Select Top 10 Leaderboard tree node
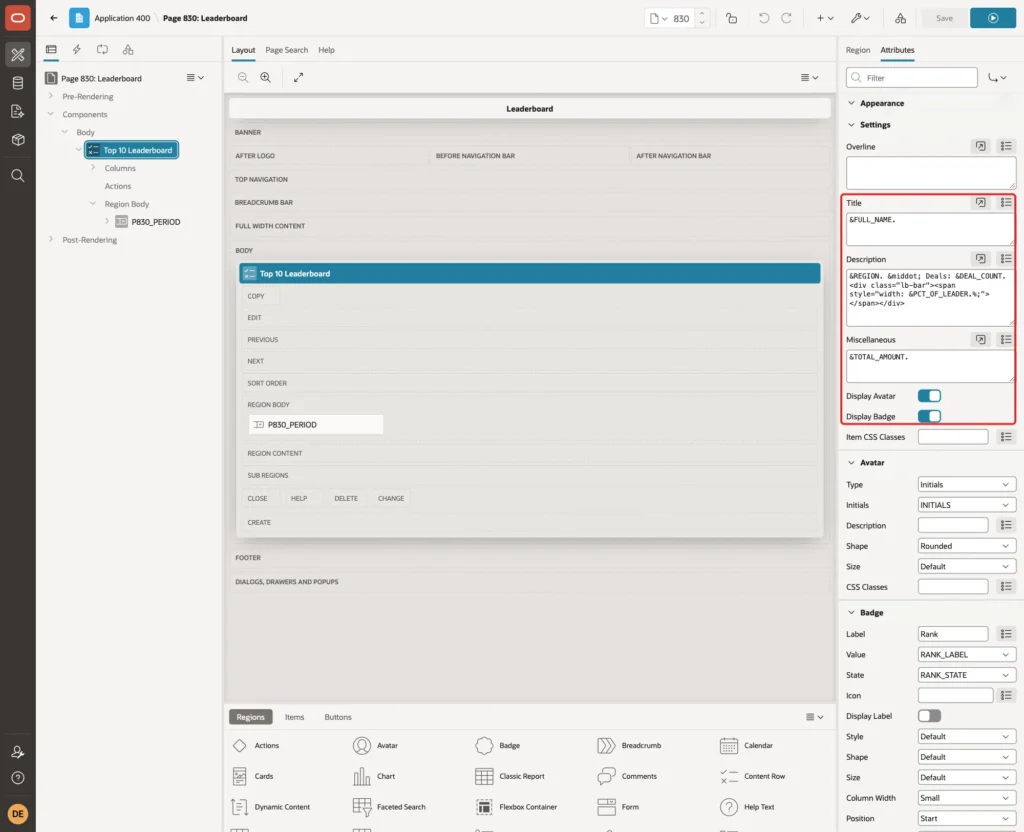Viewport: 1024px width, 832px height. [131, 150]
